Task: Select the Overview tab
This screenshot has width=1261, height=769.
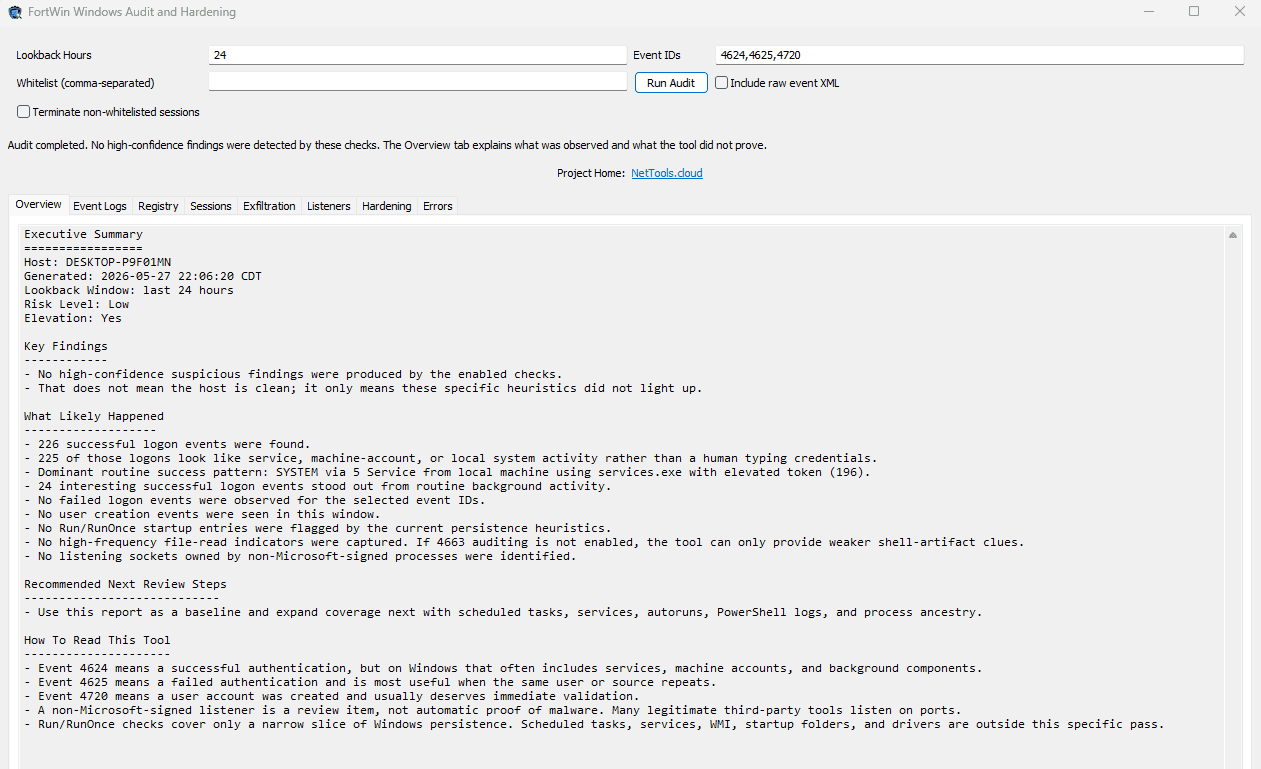Action: (x=38, y=204)
